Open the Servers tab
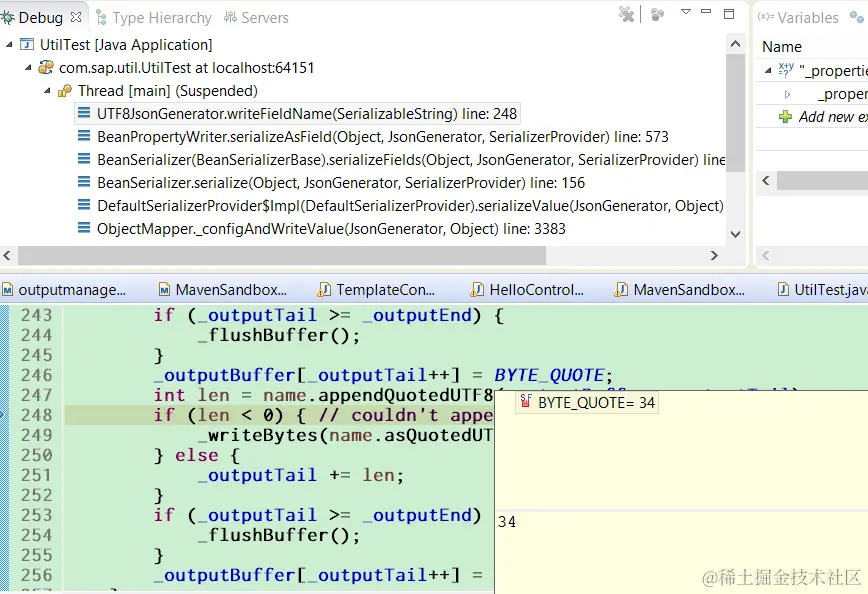Viewport: 868px width, 594px height. pyautogui.click(x=256, y=18)
